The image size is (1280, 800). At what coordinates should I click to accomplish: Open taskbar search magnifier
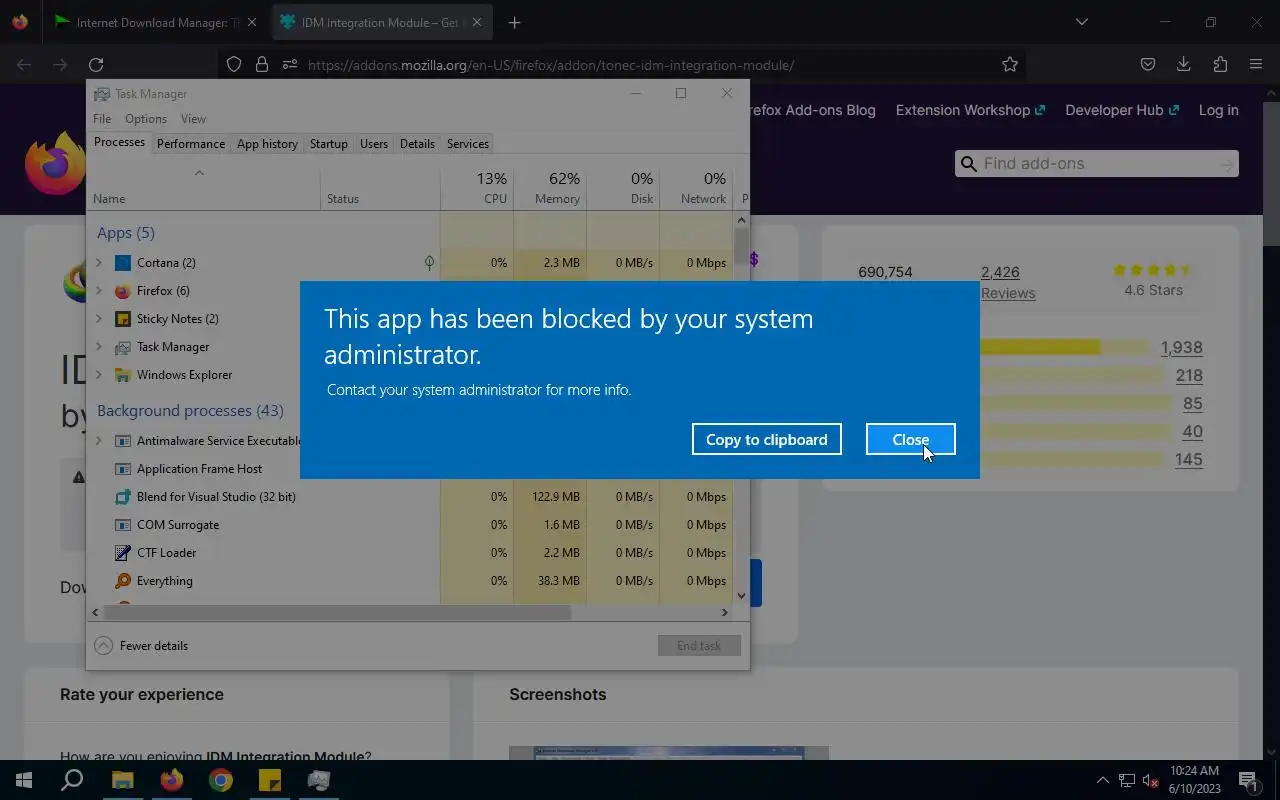(x=72, y=780)
